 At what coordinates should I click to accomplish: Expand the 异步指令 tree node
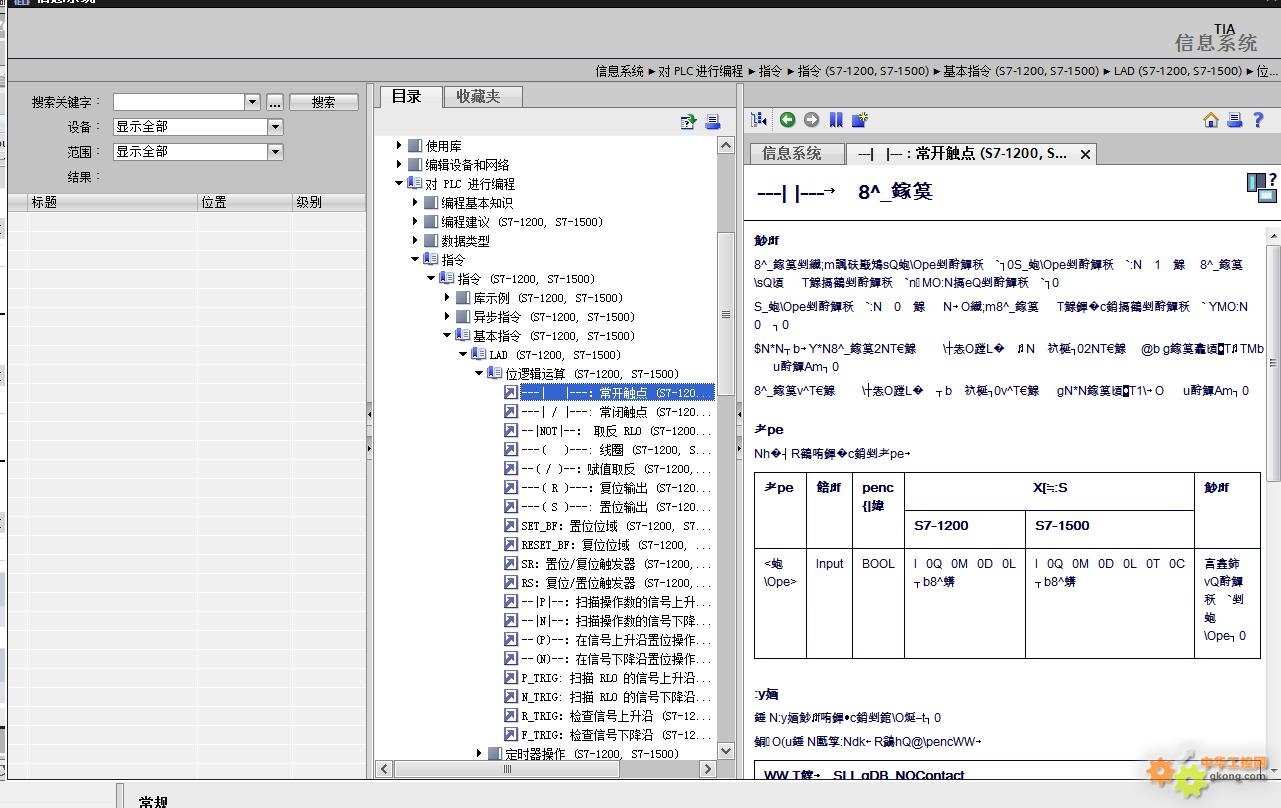point(447,317)
